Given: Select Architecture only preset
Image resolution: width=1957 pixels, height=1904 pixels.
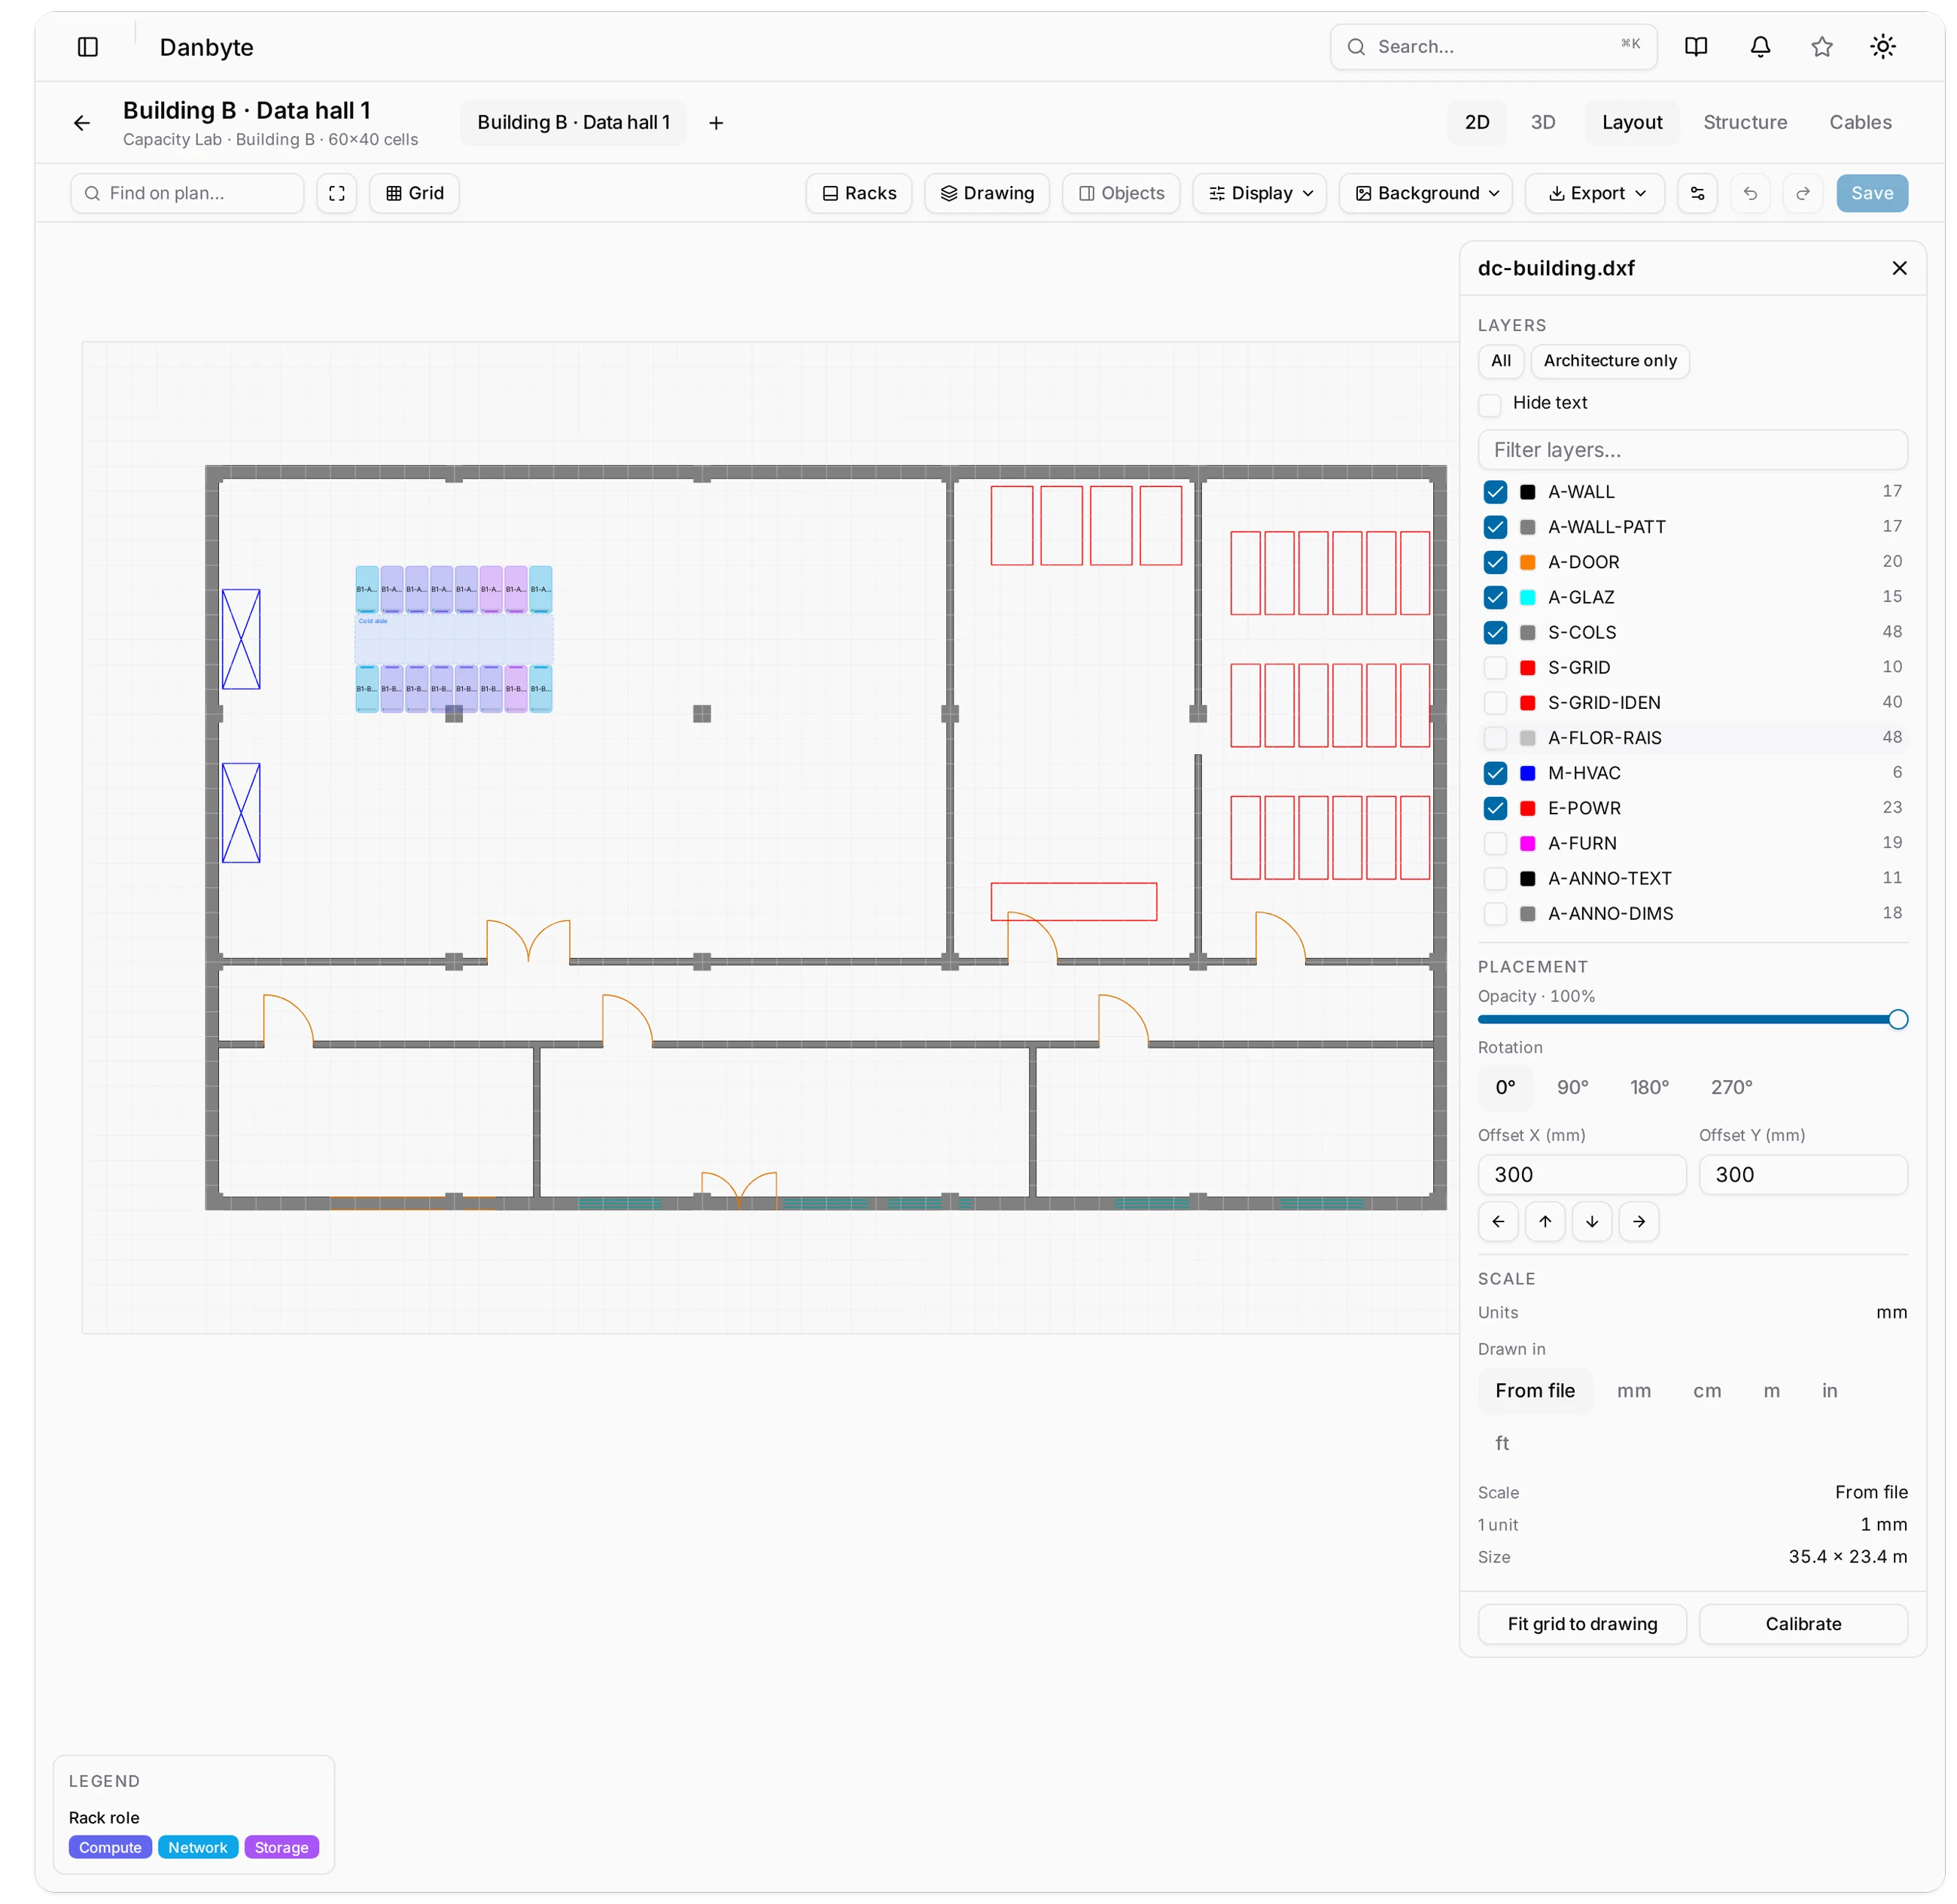Looking at the screenshot, I should [1609, 361].
